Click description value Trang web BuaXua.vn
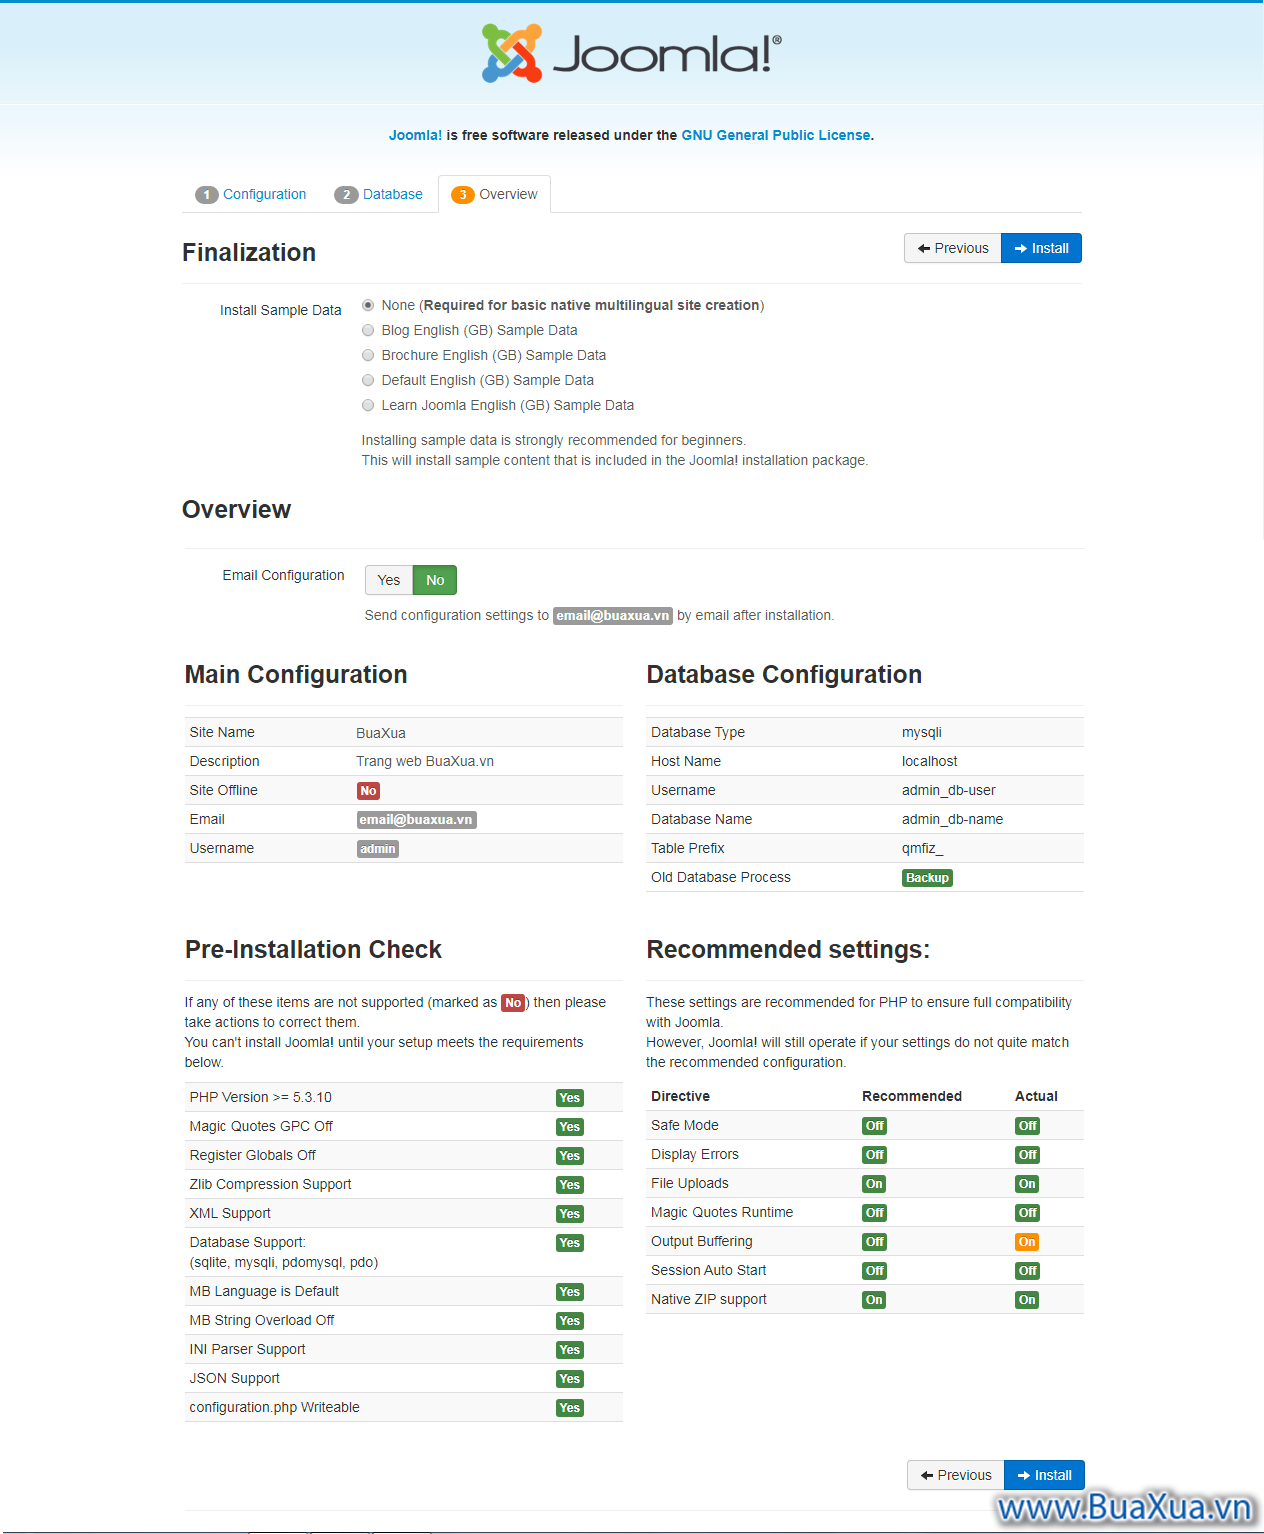 (425, 761)
